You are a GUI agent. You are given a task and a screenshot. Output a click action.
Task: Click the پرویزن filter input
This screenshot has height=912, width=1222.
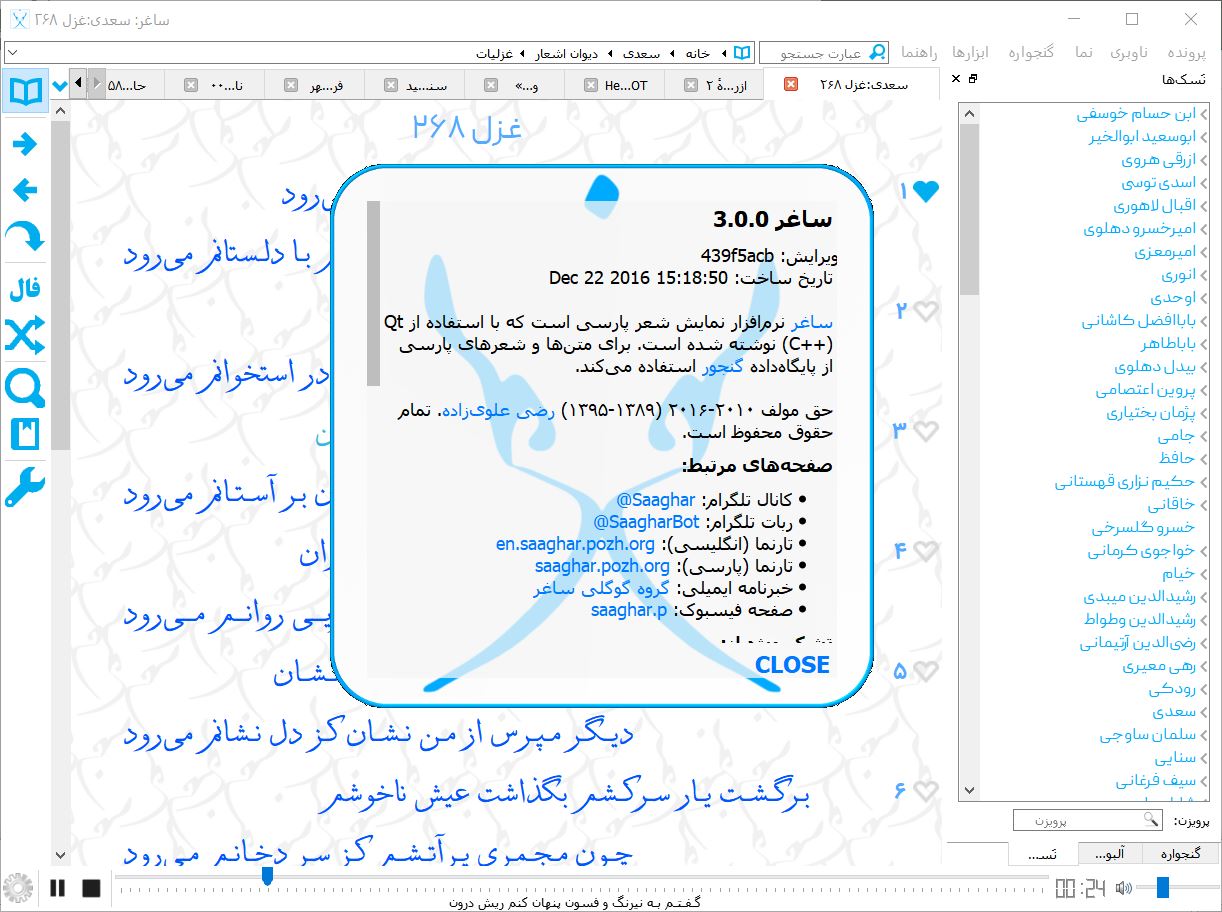(x=1088, y=821)
